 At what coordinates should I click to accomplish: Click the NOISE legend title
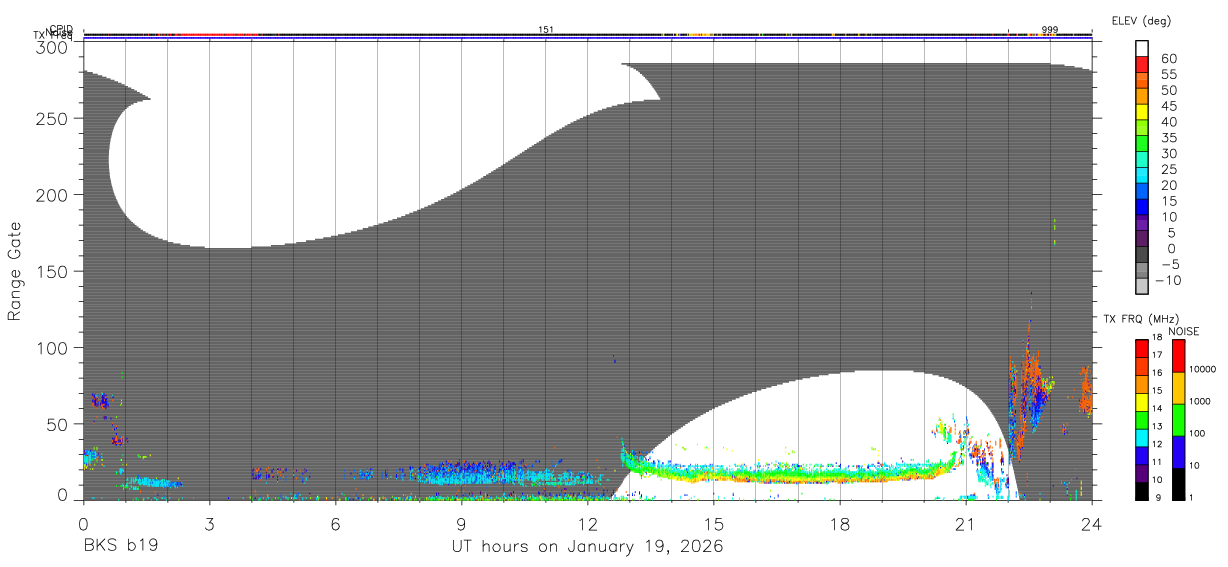[x=1183, y=331]
